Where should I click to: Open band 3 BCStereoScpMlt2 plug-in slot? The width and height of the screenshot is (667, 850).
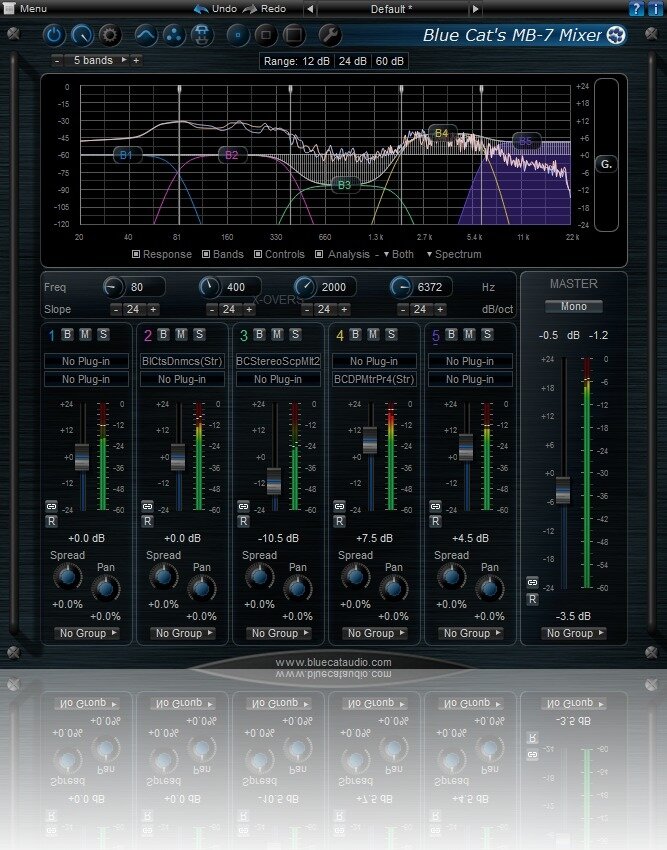pyautogui.click(x=278, y=361)
